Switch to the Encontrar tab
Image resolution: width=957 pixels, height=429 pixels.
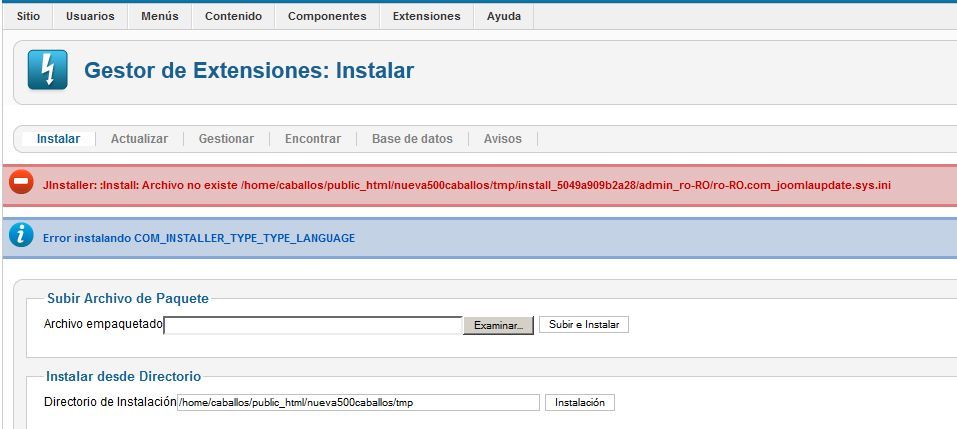(x=312, y=139)
